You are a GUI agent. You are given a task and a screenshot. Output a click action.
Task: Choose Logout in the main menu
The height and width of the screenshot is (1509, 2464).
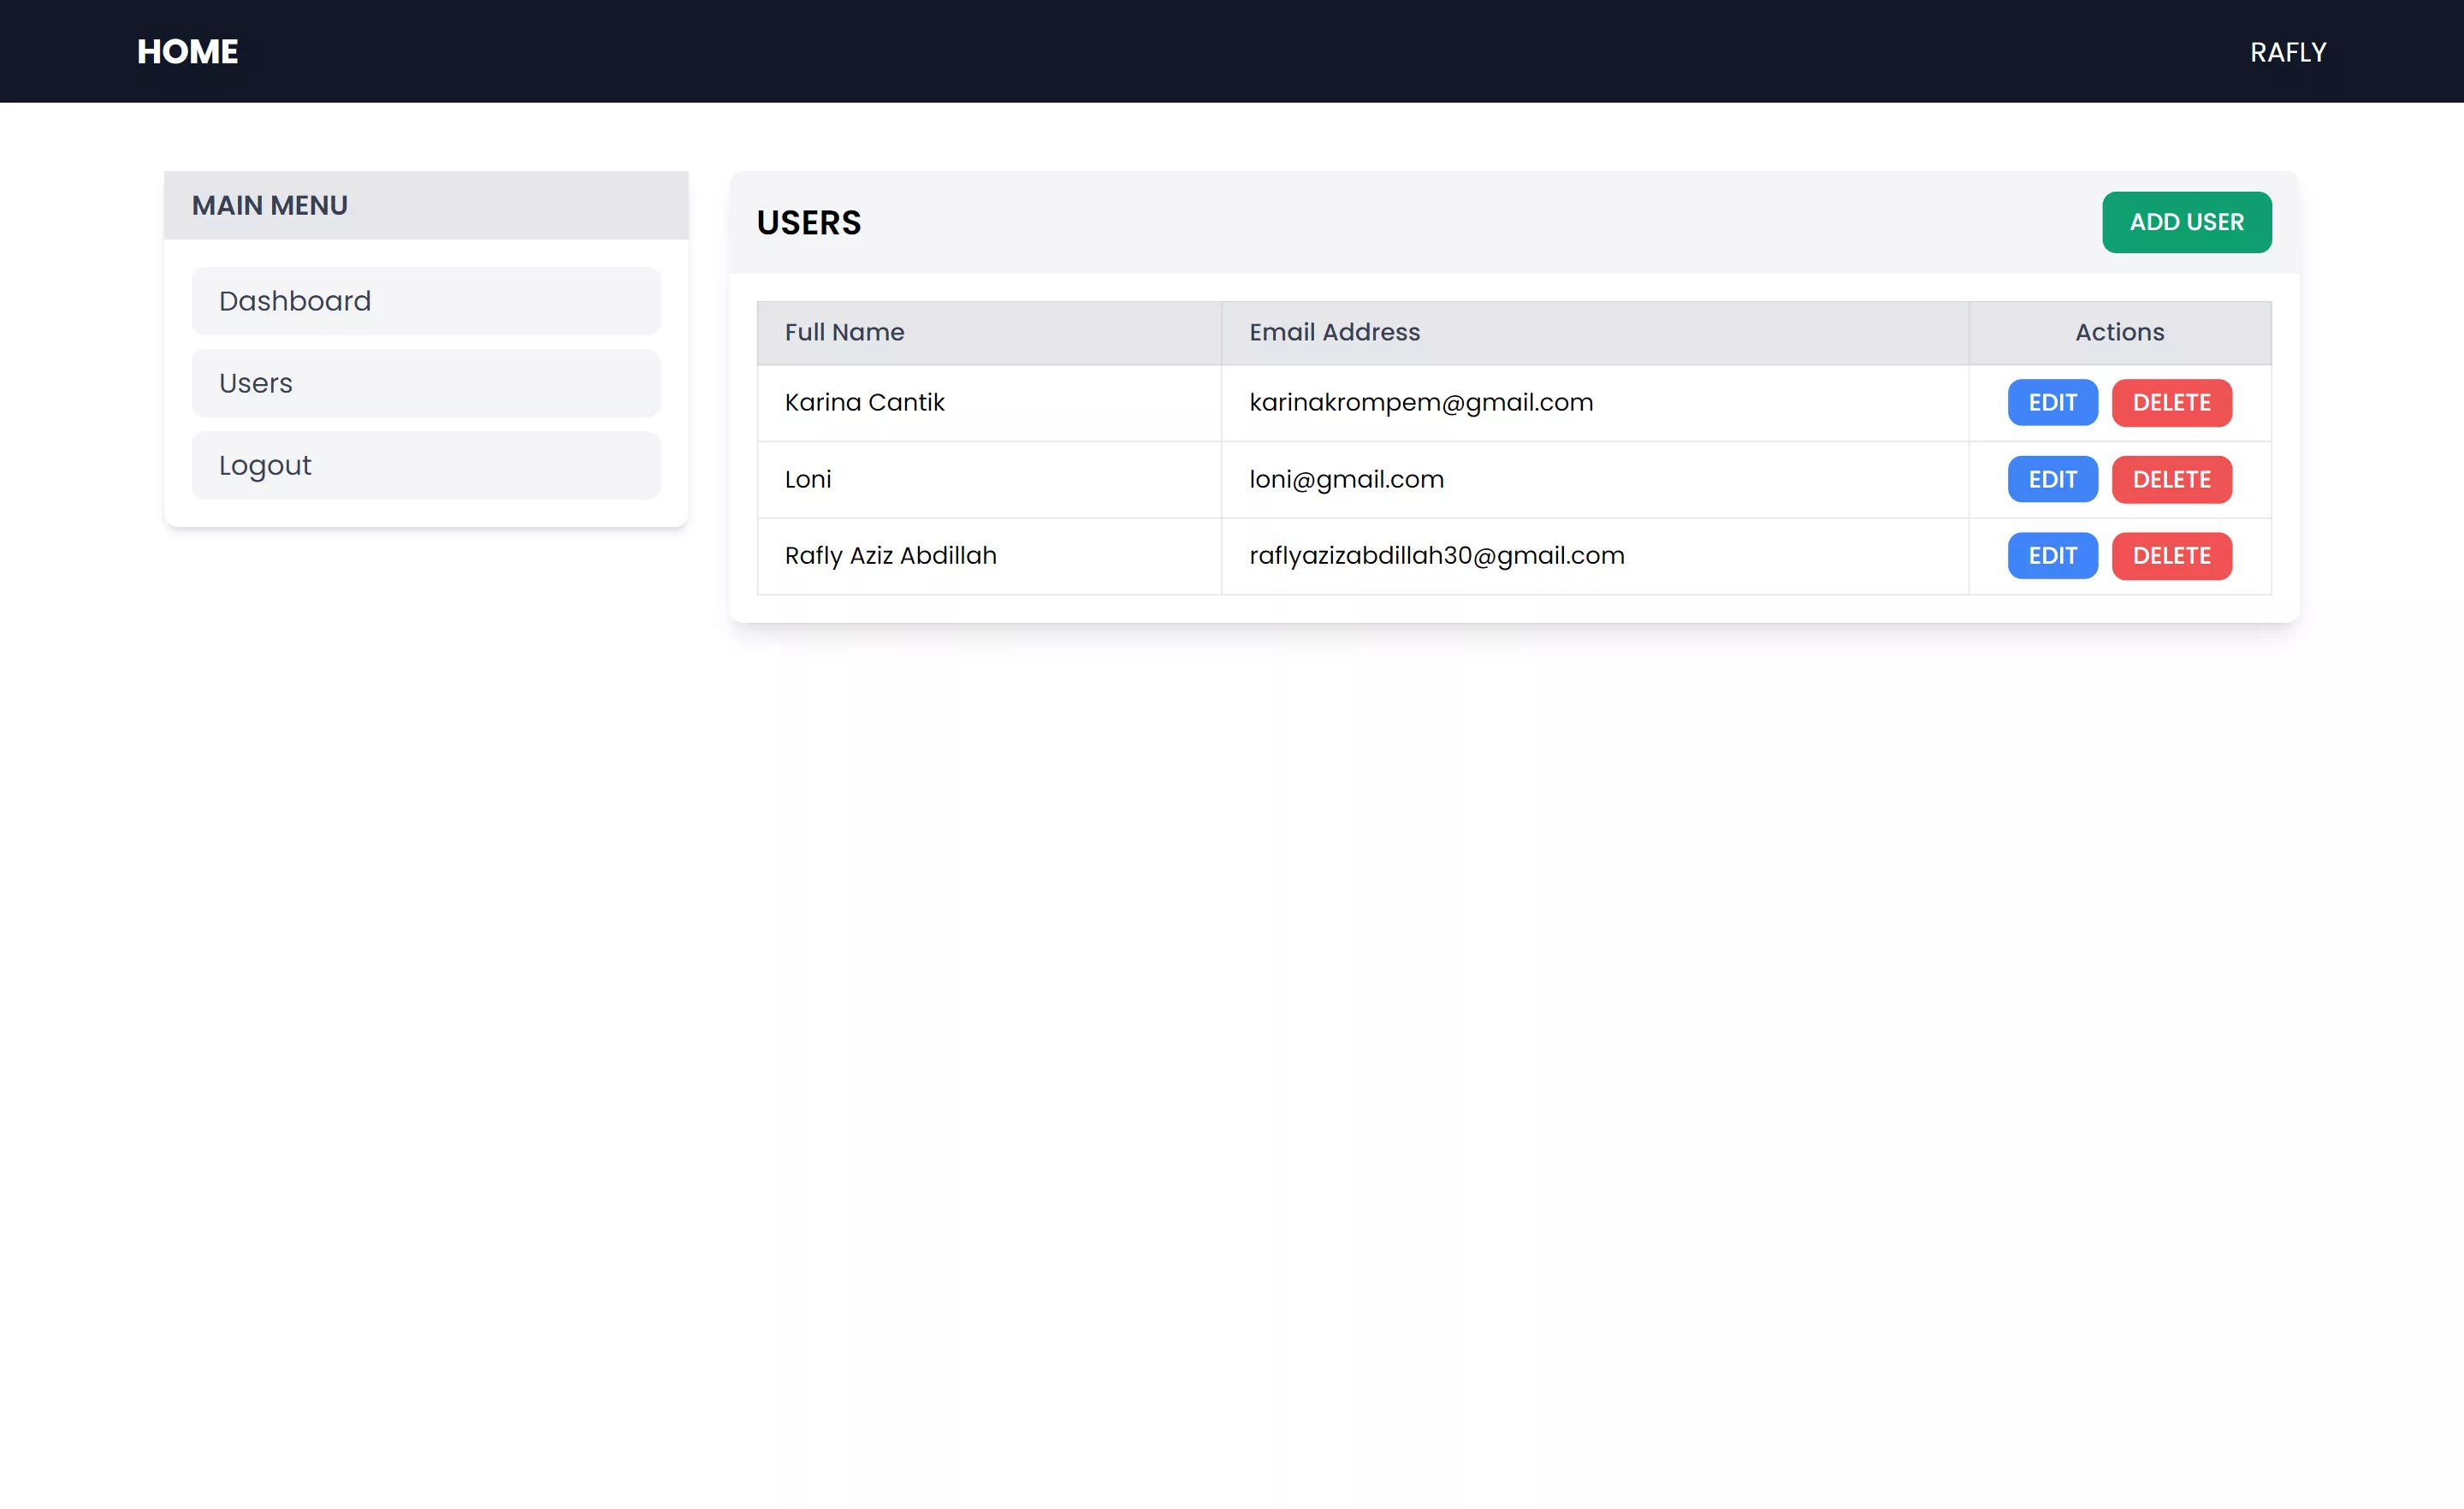point(426,465)
